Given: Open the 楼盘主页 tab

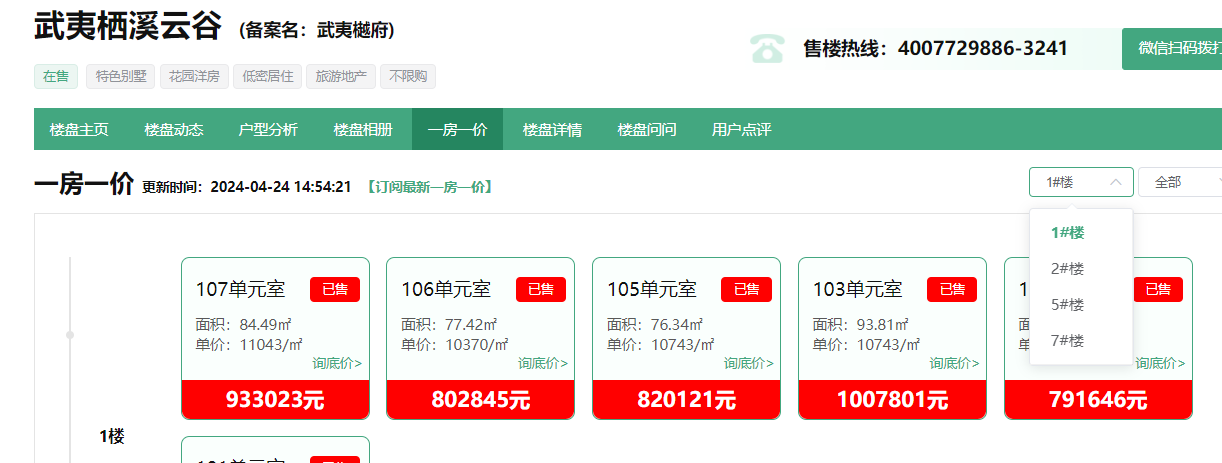Looking at the screenshot, I should pos(79,130).
